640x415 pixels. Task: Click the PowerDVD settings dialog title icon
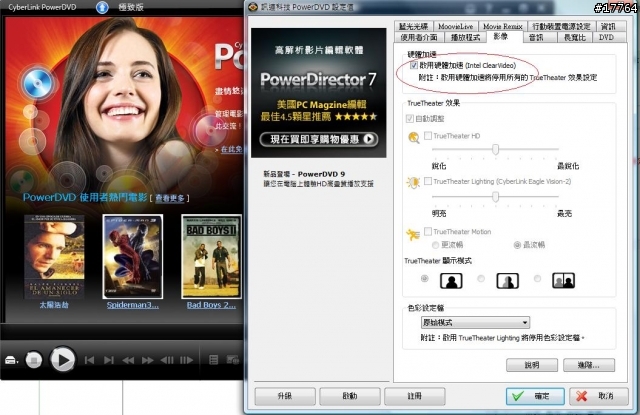pyautogui.click(x=253, y=7)
